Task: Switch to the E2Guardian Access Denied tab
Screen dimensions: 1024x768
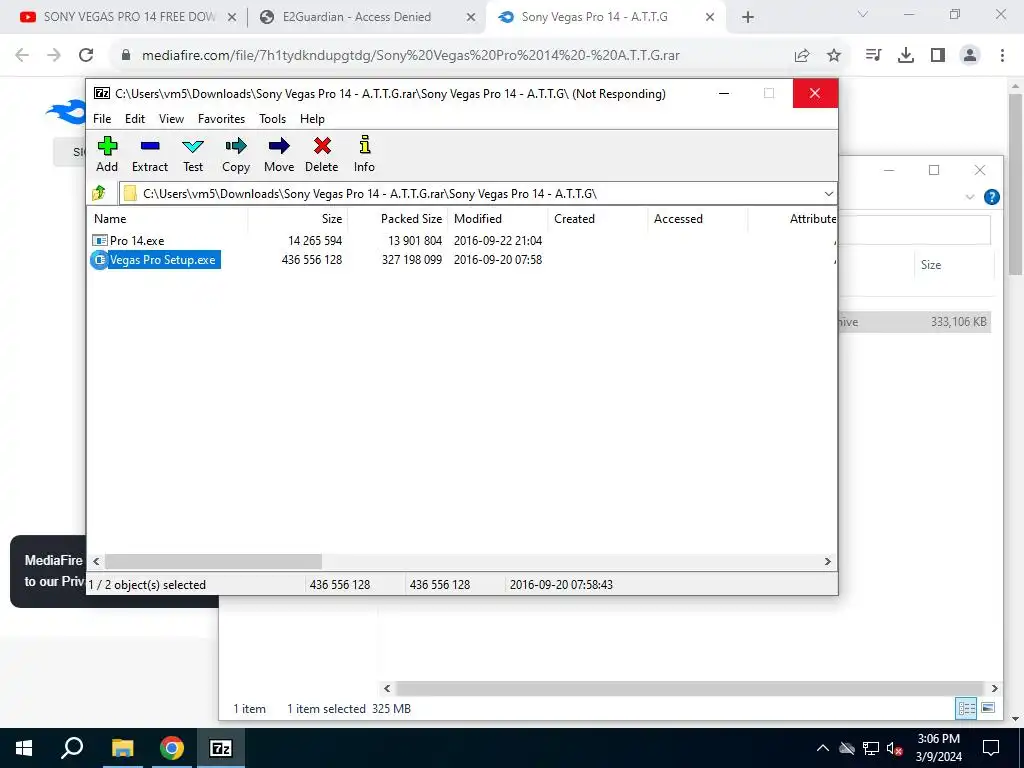Action: tap(356, 17)
